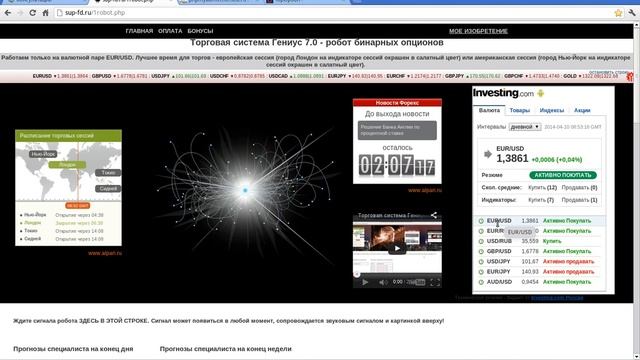Image resolution: width=640 pixels, height=360 pixels.
Task: Click the Новости Форекс header
Action: click(x=397, y=103)
